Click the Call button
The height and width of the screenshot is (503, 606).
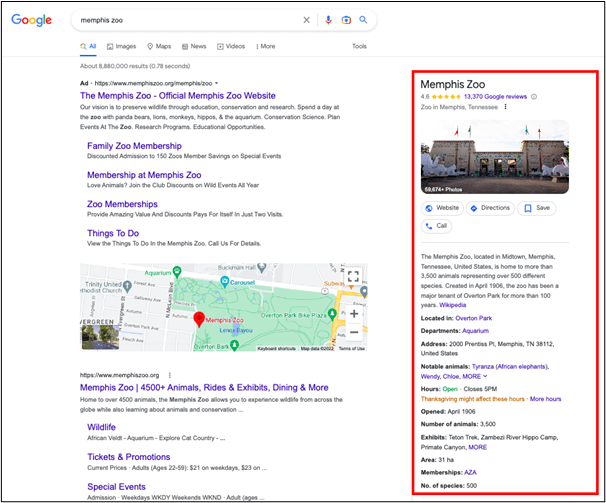[436, 226]
